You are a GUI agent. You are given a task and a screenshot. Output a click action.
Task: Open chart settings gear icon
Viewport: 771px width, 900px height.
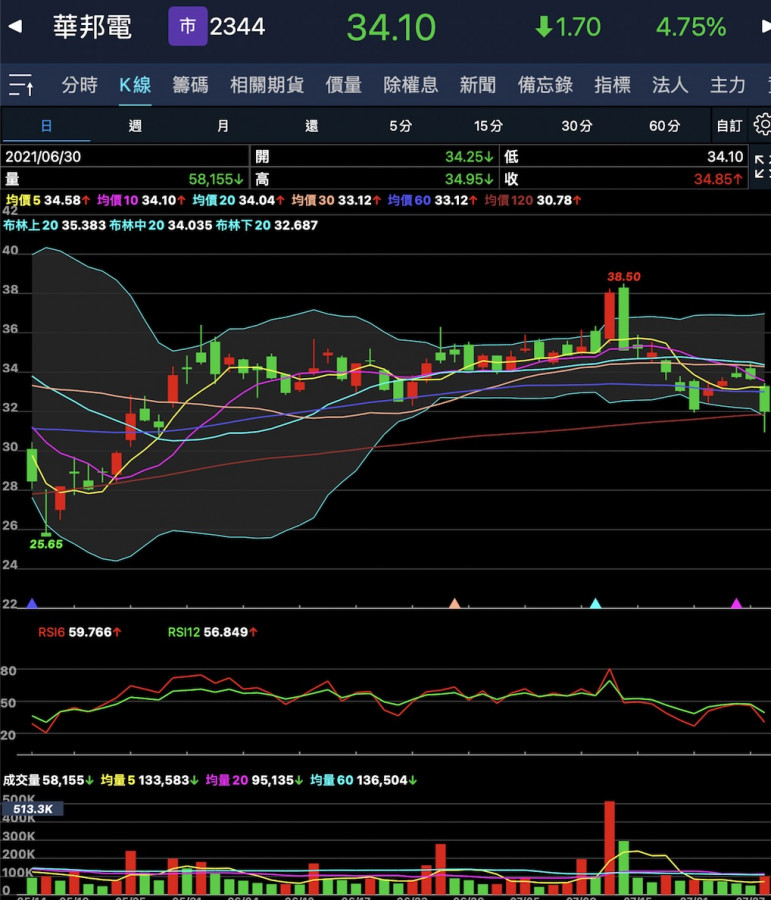(x=762, y=125)
